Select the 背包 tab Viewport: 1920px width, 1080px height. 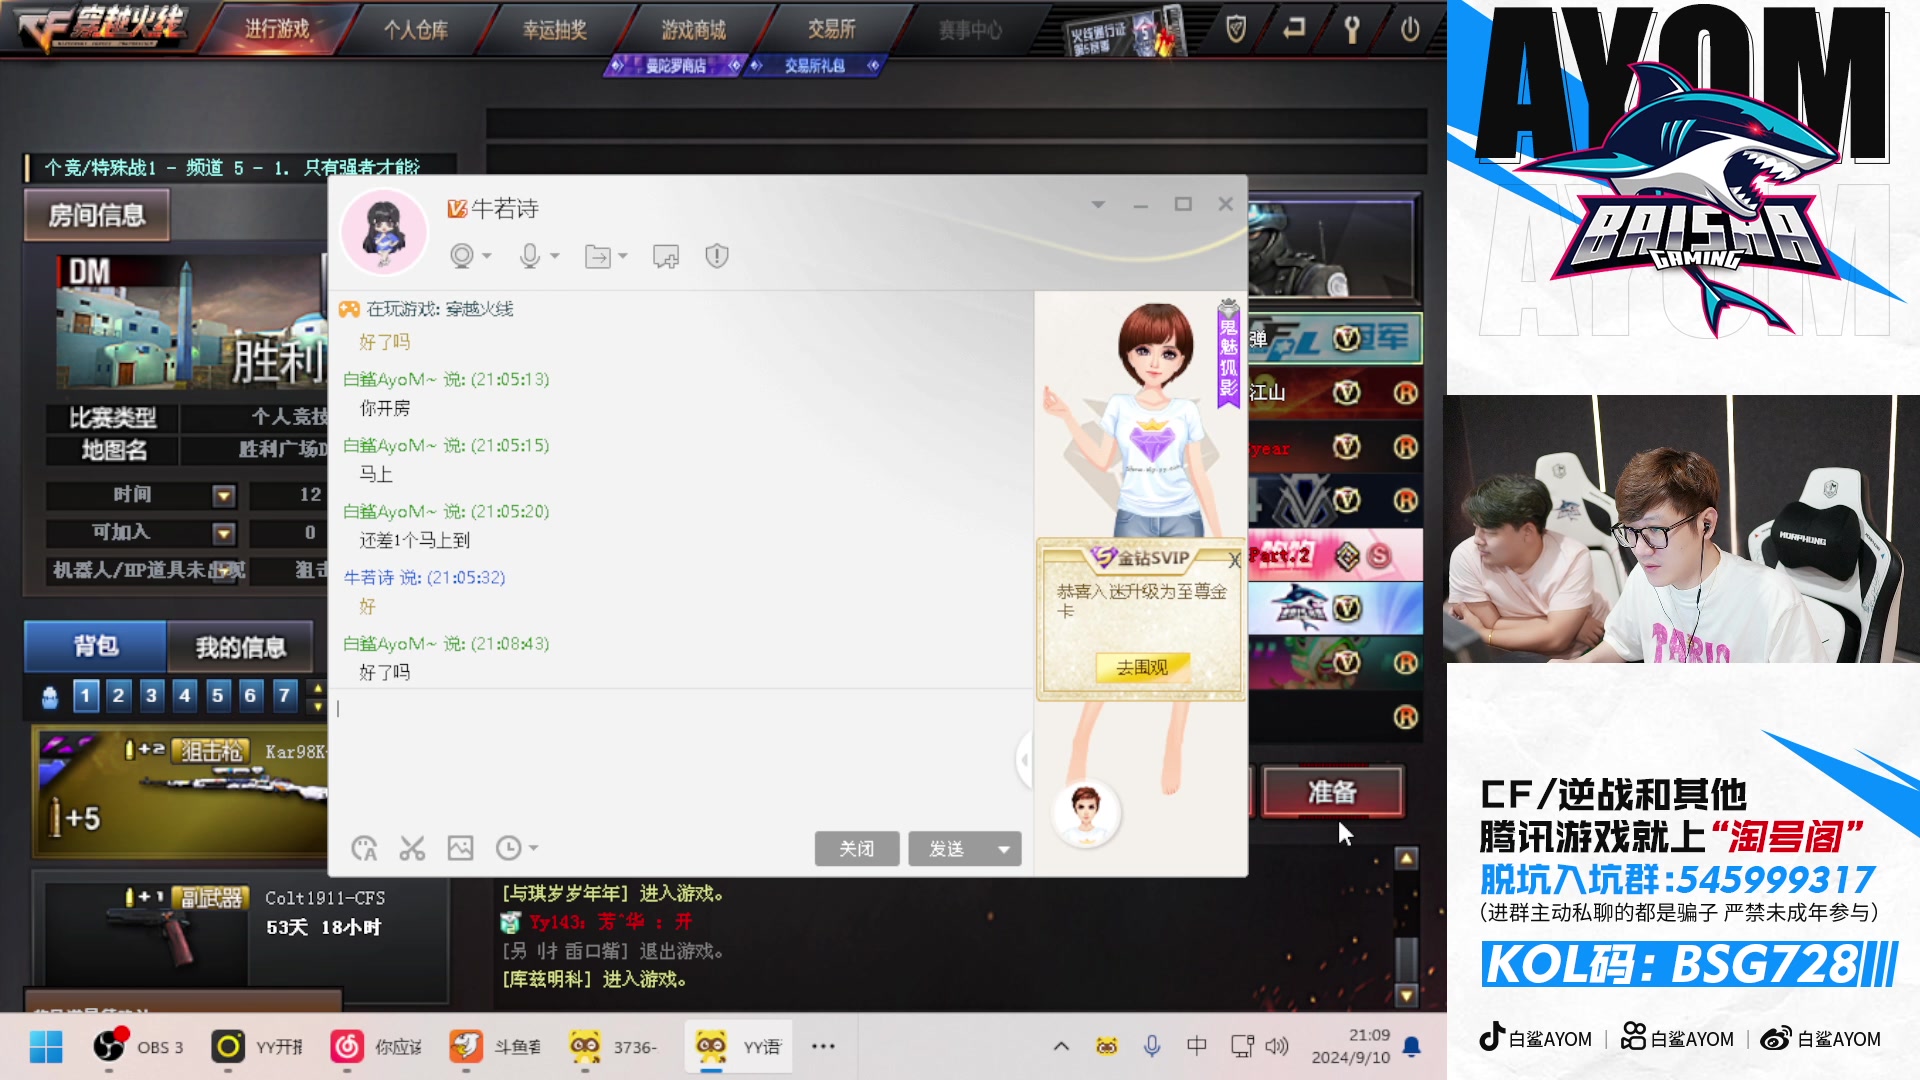[x=96, y=647]
